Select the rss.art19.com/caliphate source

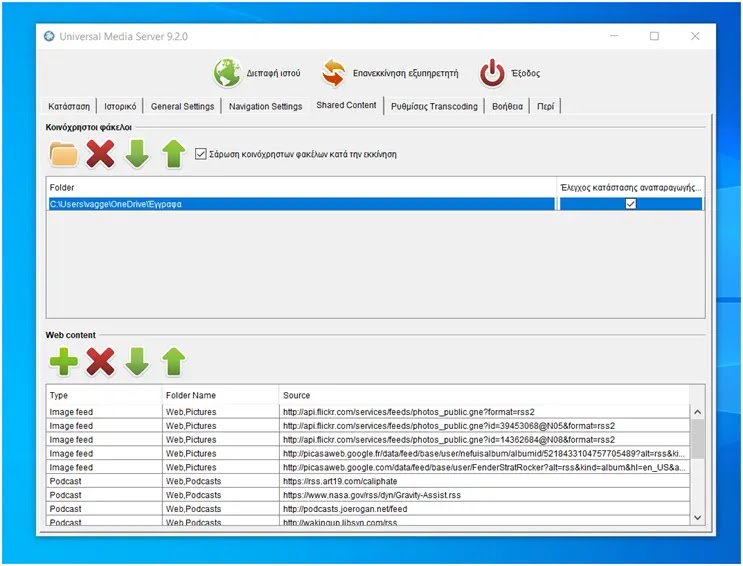point(484,481)
